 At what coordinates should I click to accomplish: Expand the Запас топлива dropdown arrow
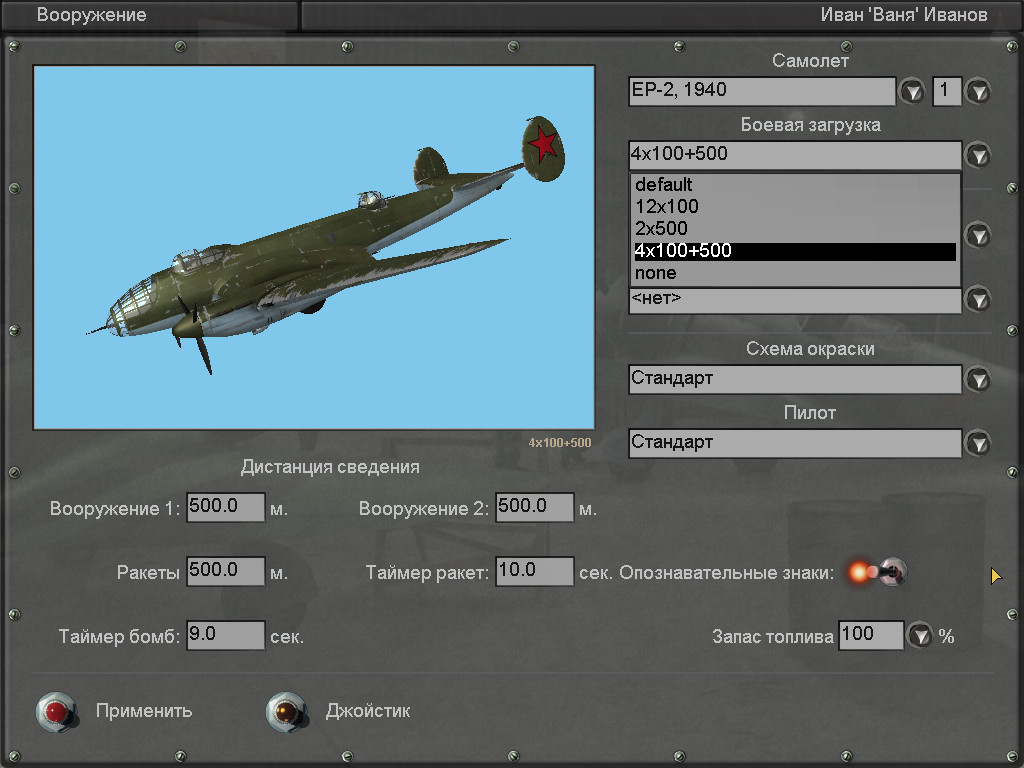[x=919, y=635]
